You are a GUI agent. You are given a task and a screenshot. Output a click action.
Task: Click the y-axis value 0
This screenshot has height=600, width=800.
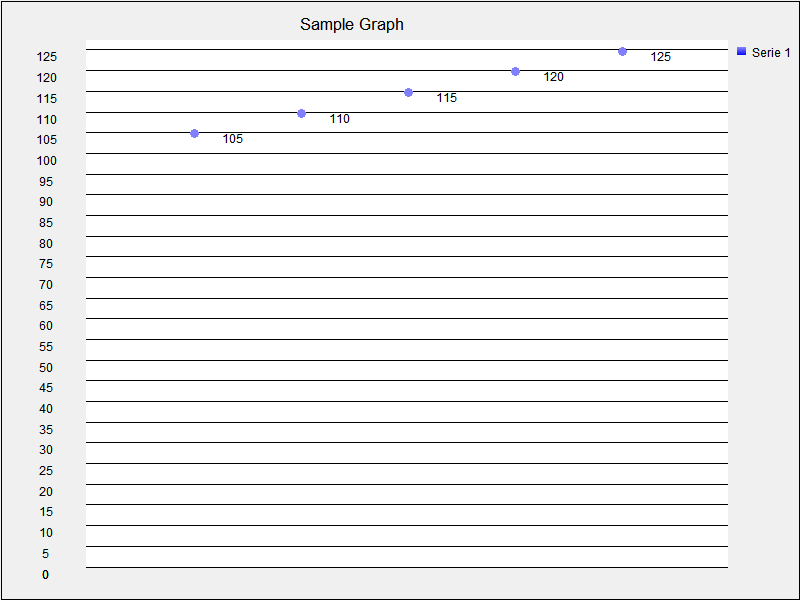click(44, 574)
